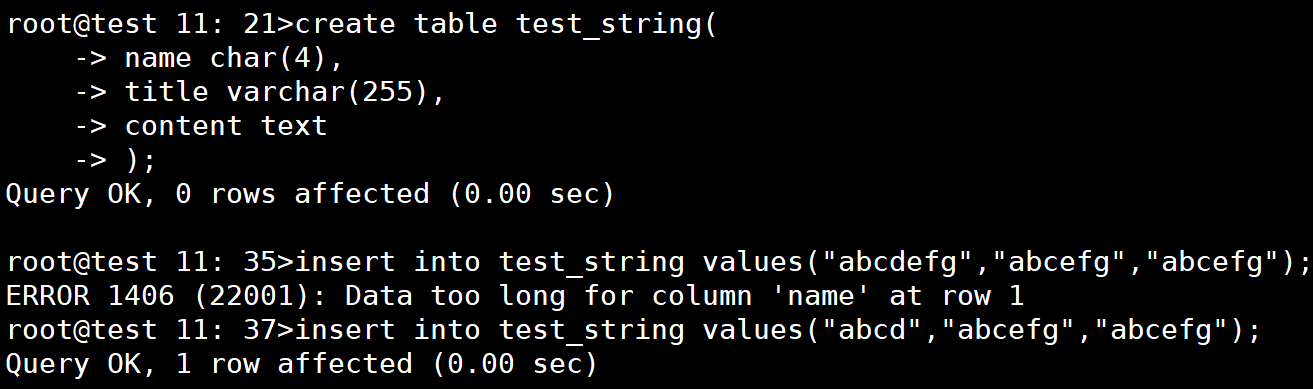This screenshot has width=1313, height=389.
Task: Click the ERROR 1406 (22001) message
Action: point(514,297)
